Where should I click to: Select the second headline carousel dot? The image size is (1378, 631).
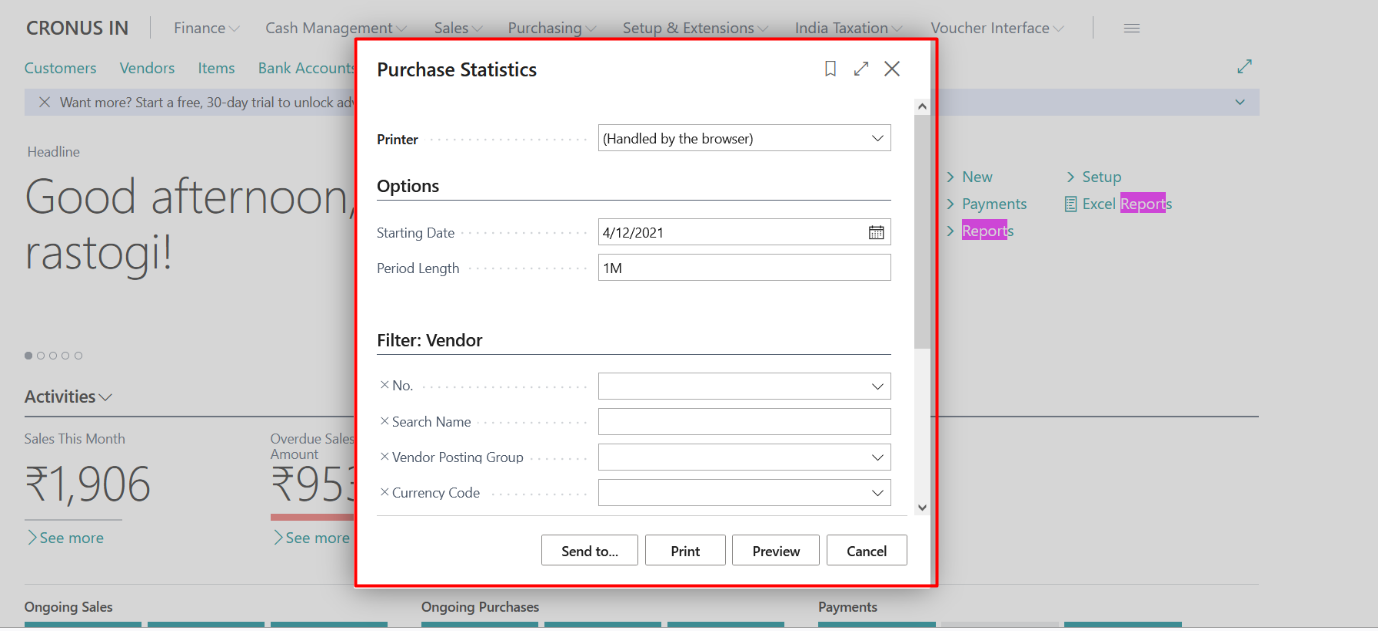(41, 355)
